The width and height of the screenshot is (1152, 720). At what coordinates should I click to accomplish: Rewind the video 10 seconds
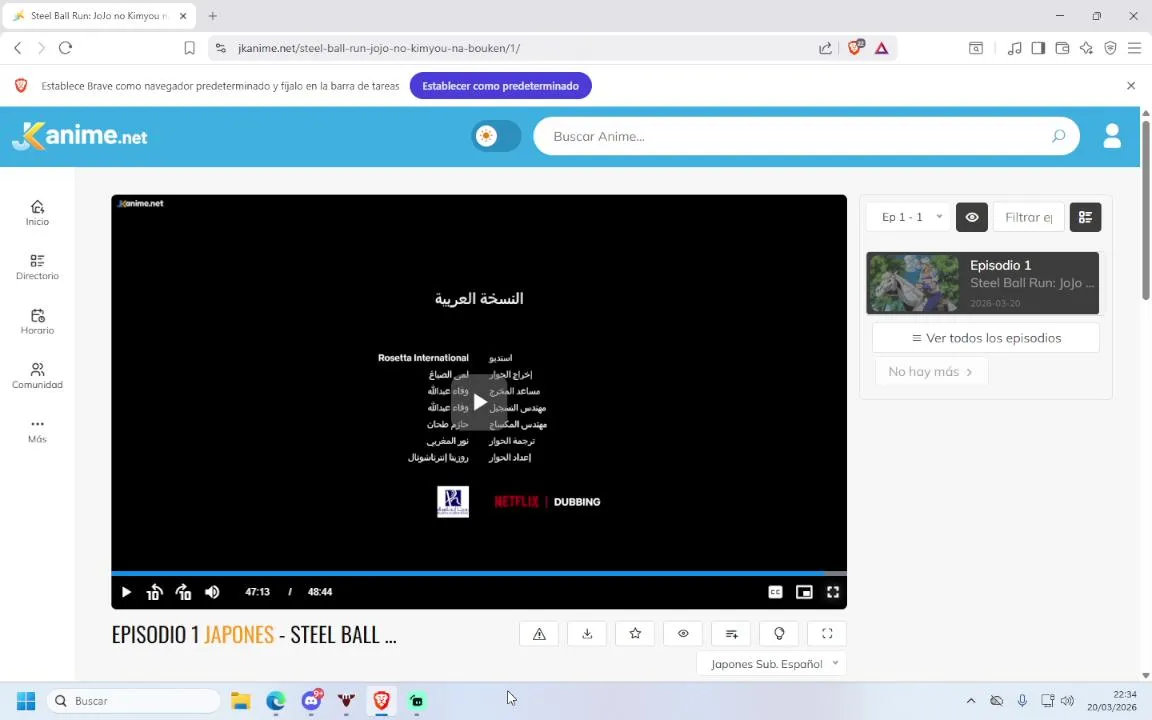pos(154,592)
